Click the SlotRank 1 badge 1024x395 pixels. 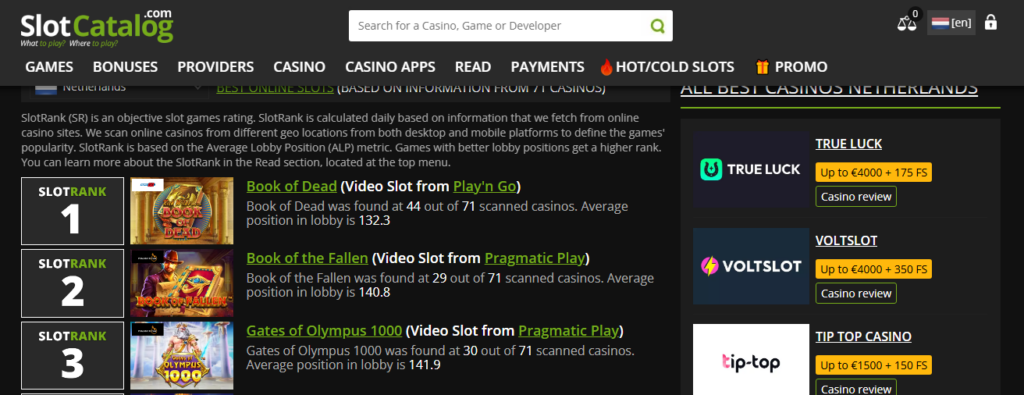point(72,211)
